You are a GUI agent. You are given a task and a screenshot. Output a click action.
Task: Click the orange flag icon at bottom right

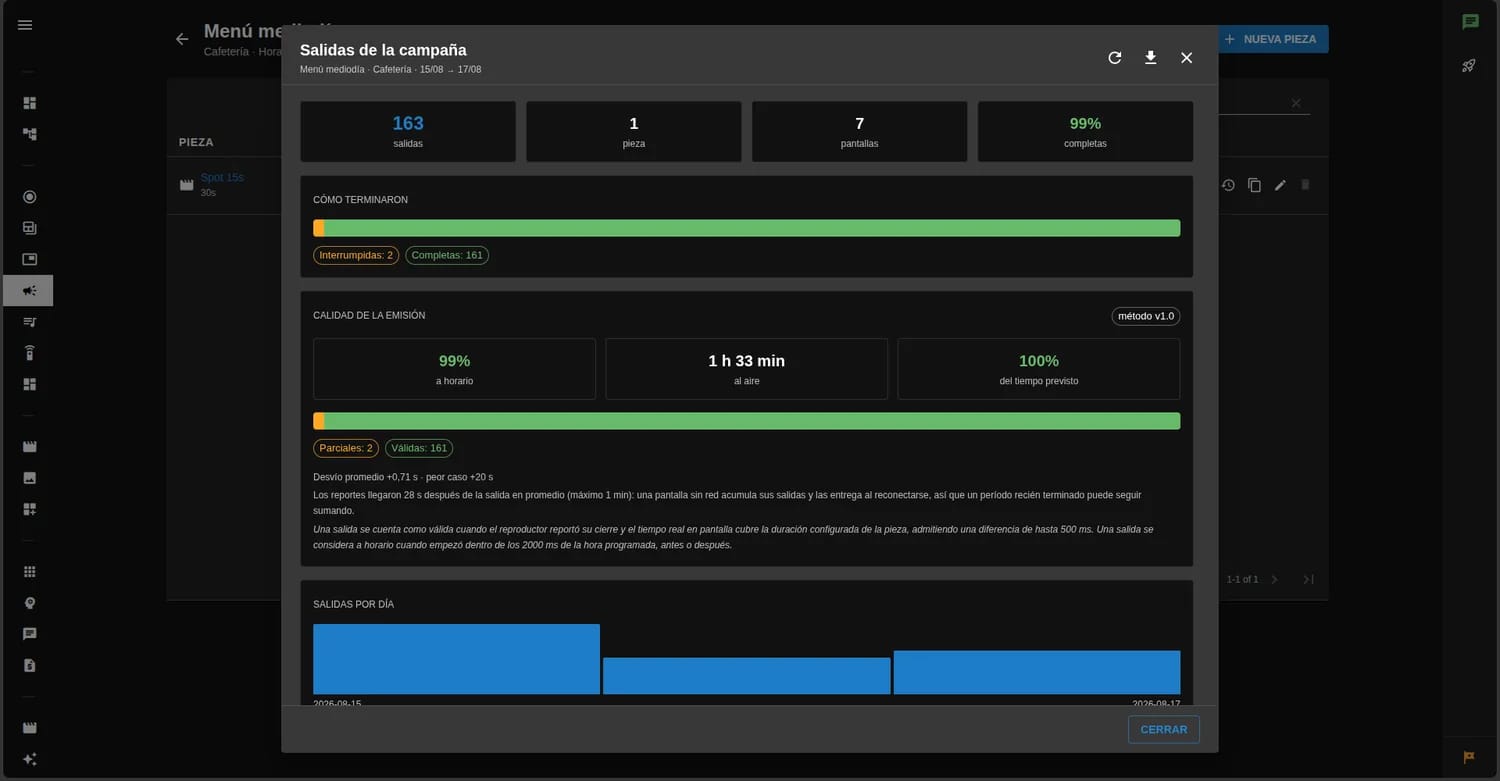click(x=1469, y=757)
